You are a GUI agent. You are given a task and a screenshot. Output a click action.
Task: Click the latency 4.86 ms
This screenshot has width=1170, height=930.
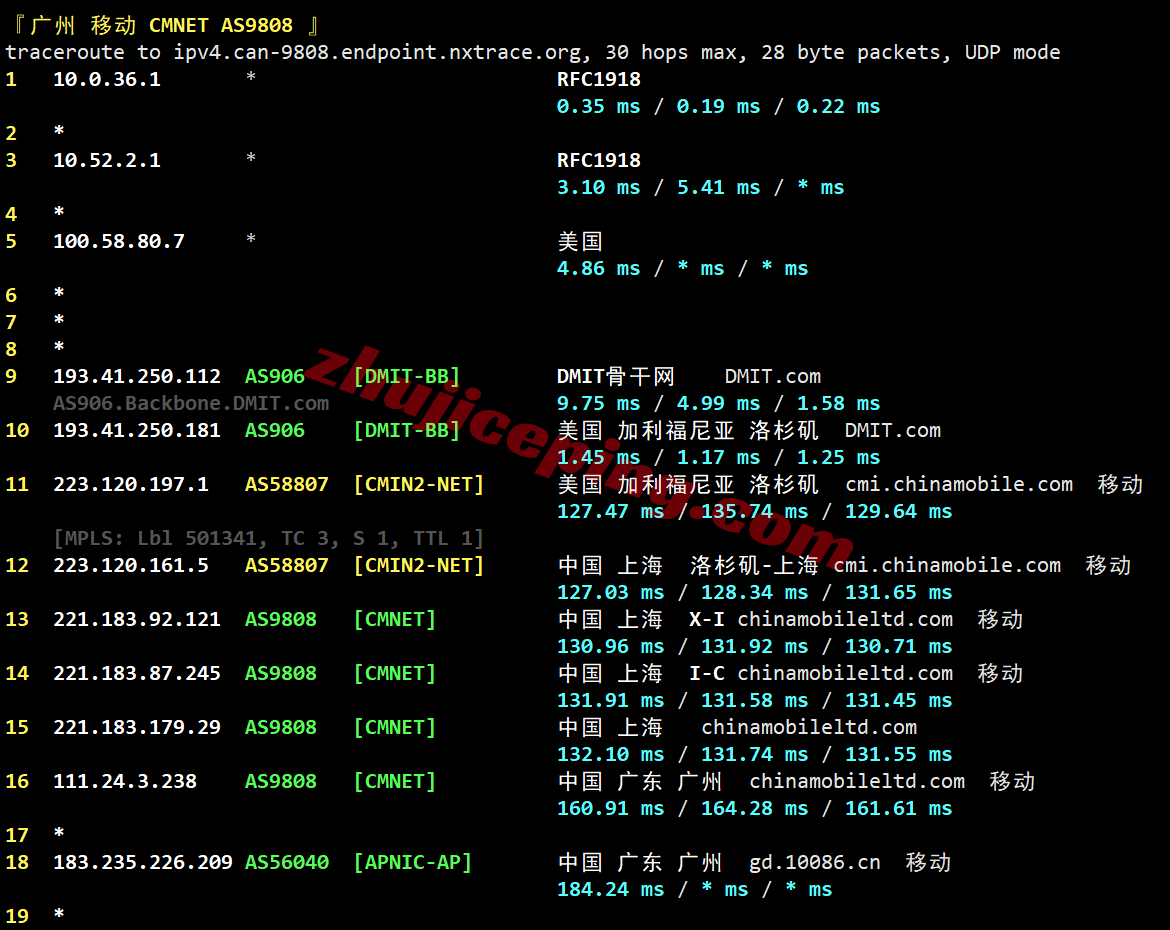point(598,269)
